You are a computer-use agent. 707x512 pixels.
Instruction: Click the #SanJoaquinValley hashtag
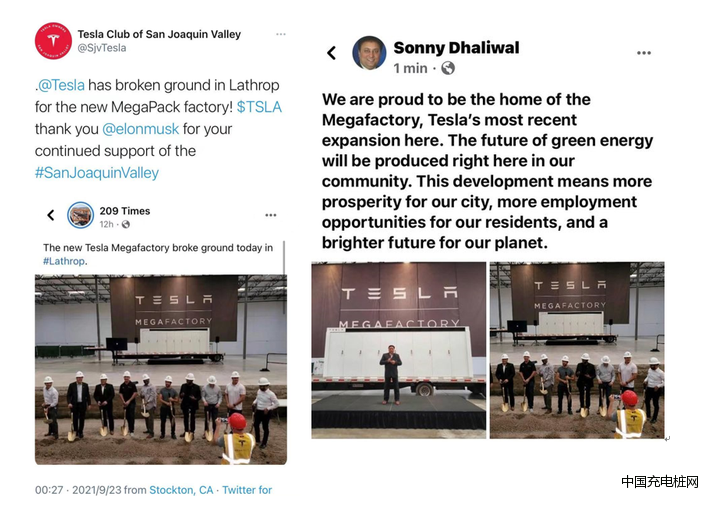pos(97,173)
